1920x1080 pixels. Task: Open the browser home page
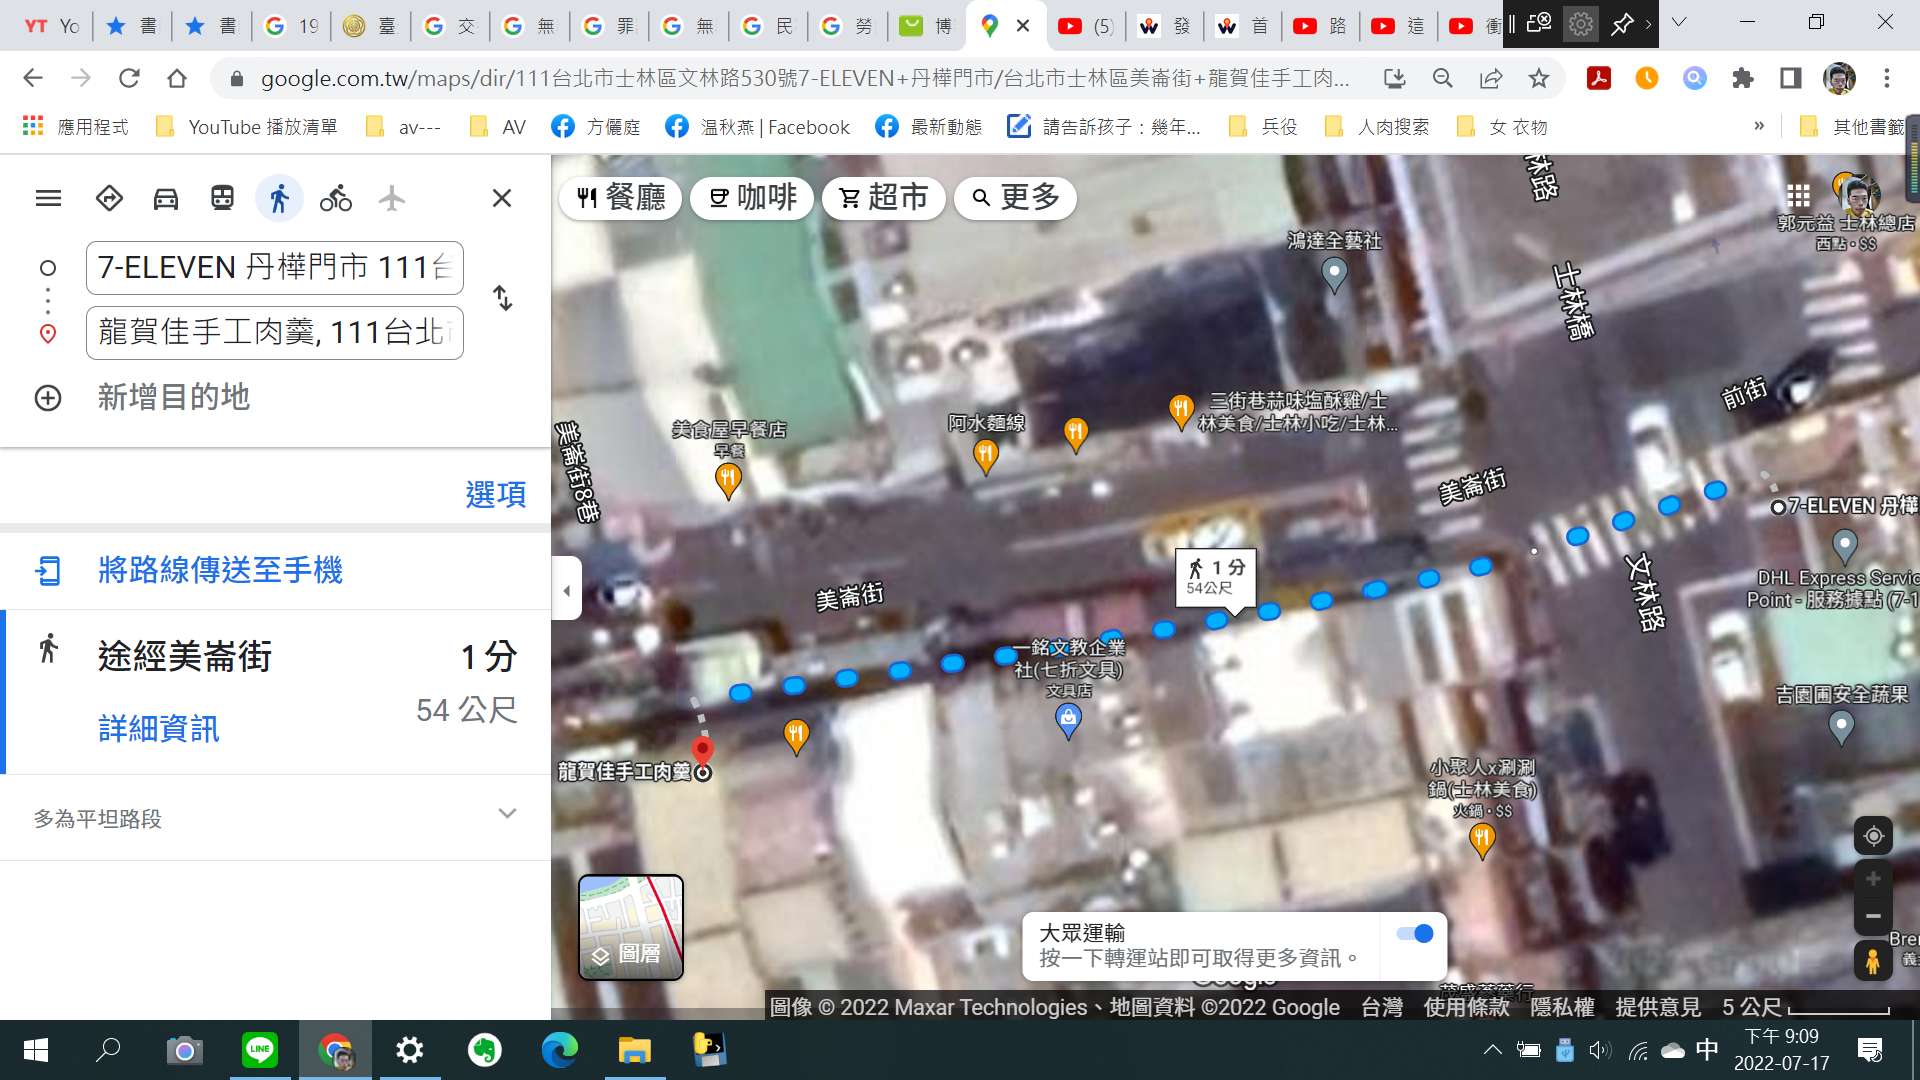[177, 78]
